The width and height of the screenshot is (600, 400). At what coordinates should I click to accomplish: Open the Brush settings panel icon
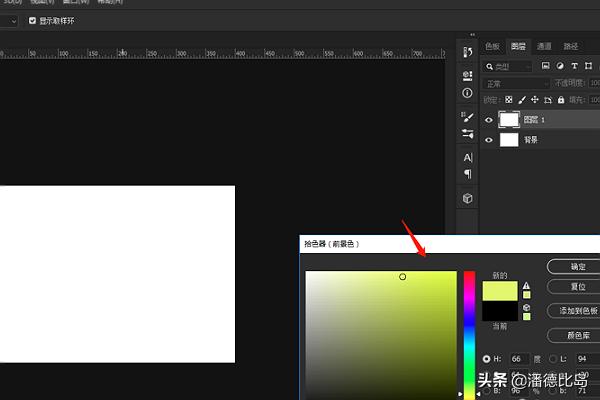[467, 117]
